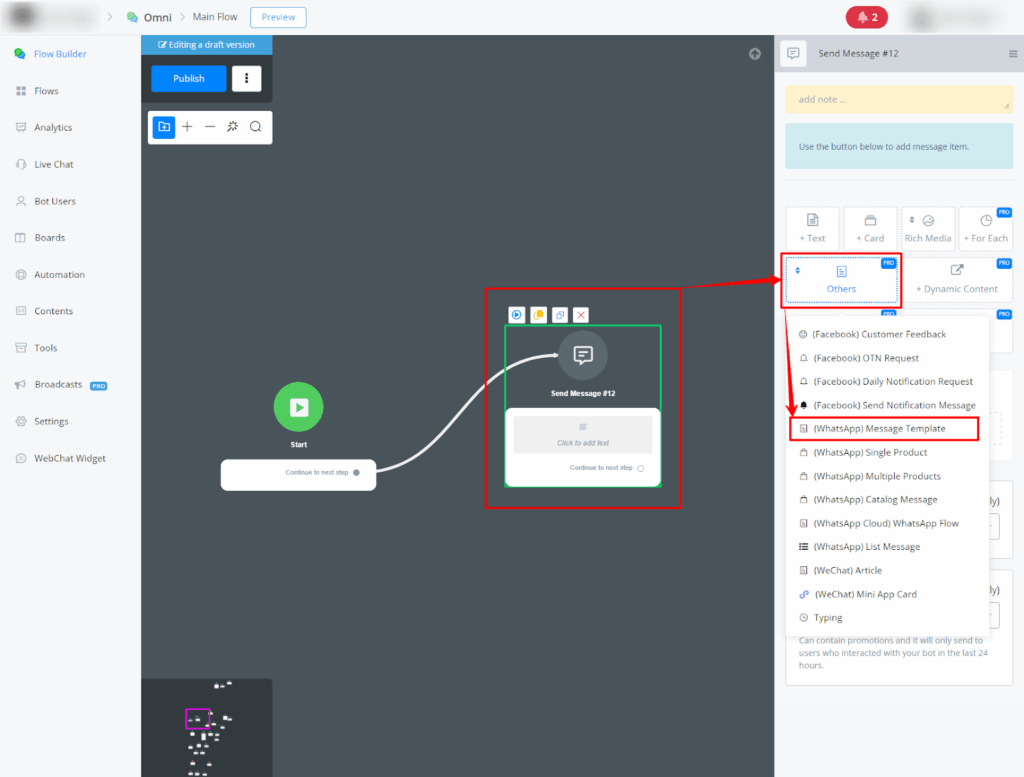Select (WhatsApp) Message Template option
Screen dimensions: 1024x777
(x=879, y=429)
